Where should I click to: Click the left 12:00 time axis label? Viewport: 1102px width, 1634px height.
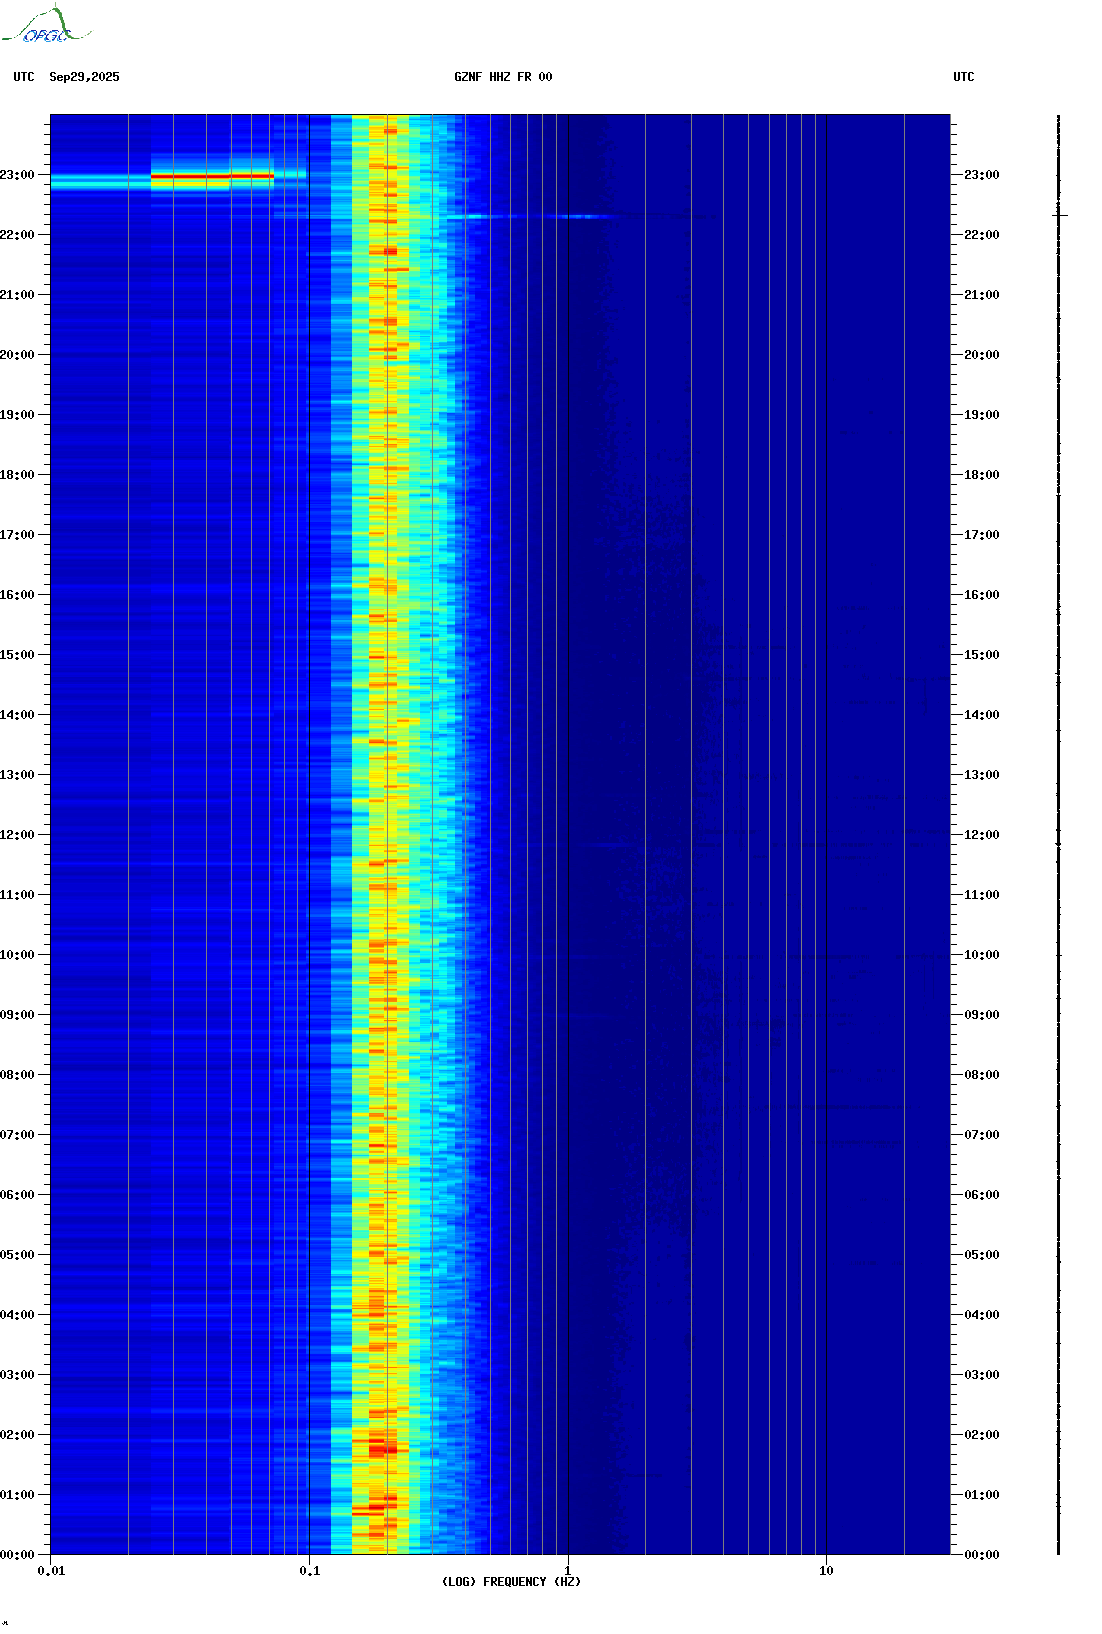pyautogui.click(x=17, y=835)
